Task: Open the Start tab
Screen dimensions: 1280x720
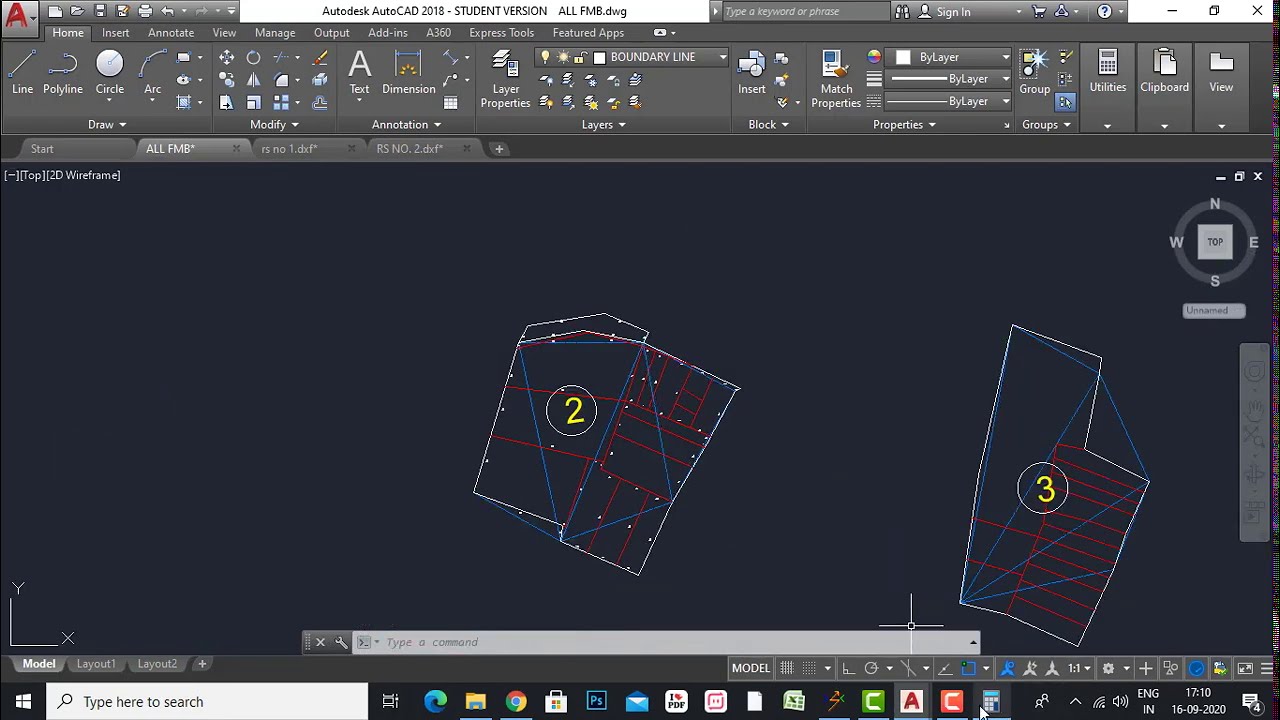Action: click(x=42, y=149)
